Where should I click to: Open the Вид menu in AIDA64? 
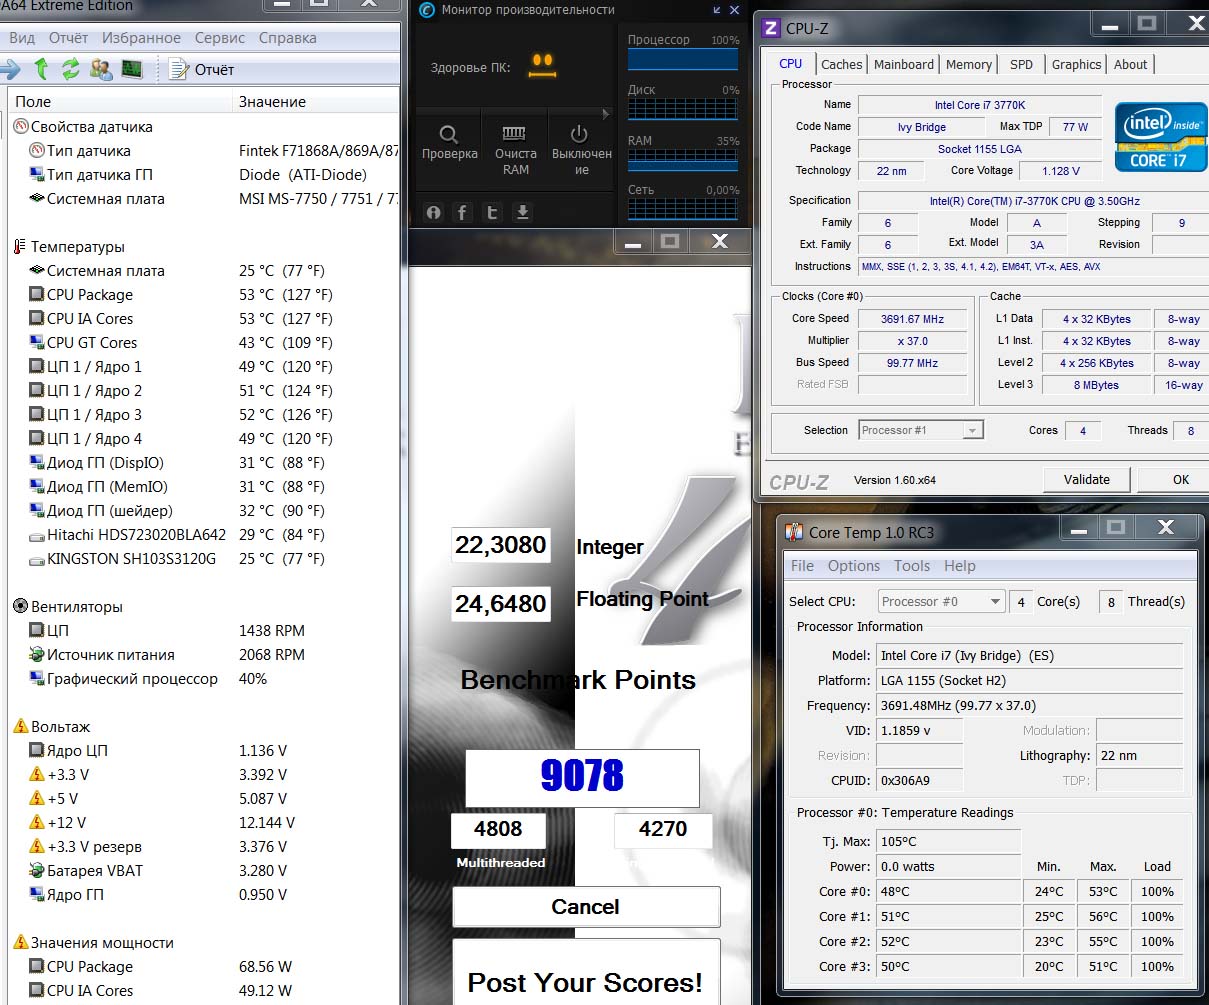click(x=22, y=38)
